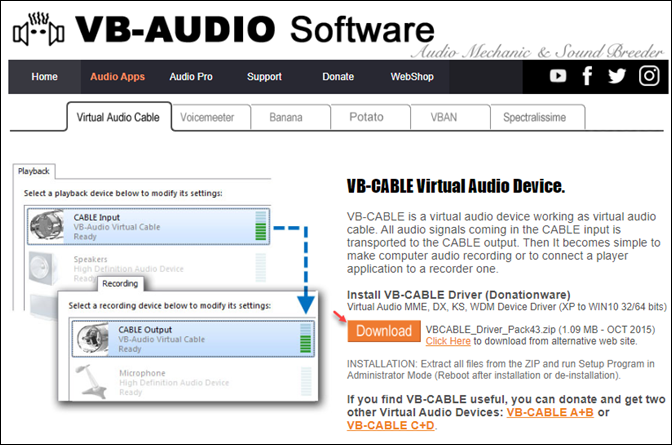
Task: Click the Microphone device icon
Action: point(91,382)
